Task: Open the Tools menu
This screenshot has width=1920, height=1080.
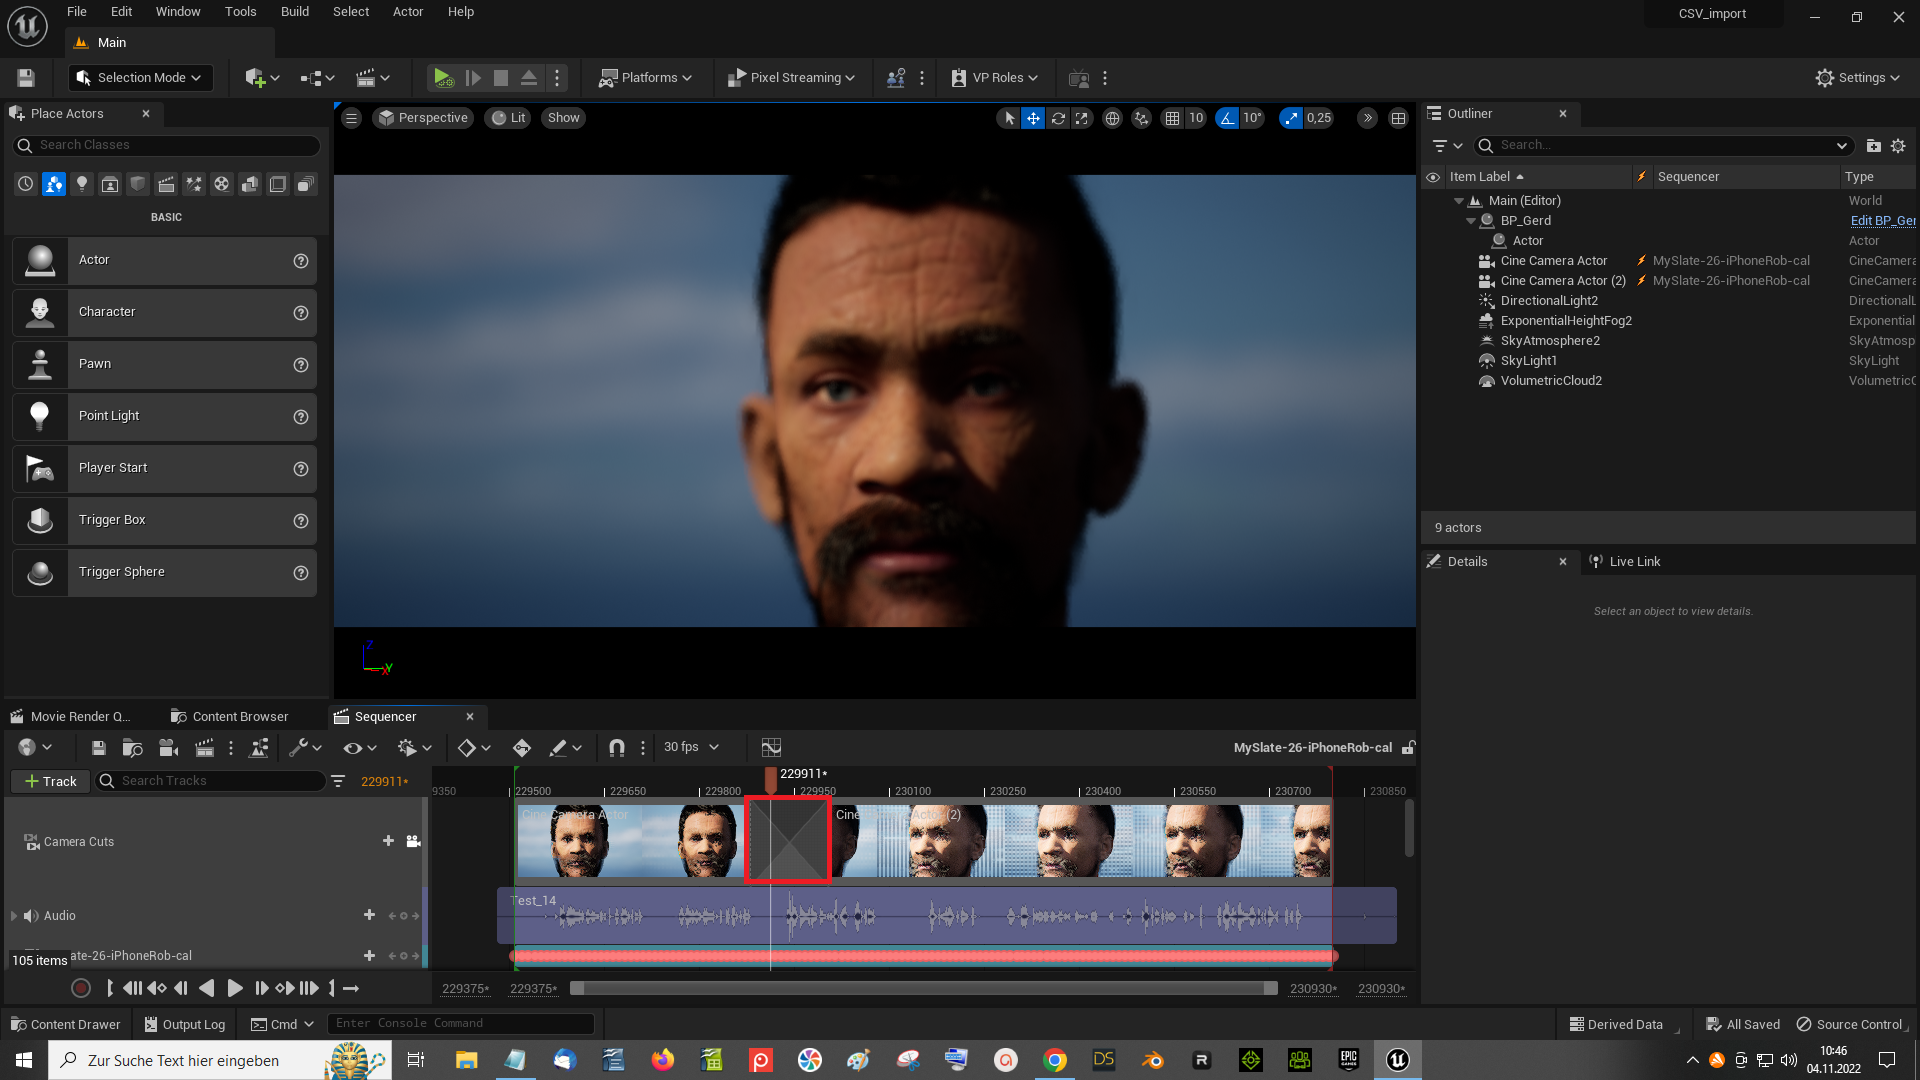Action: coord(241,12)
